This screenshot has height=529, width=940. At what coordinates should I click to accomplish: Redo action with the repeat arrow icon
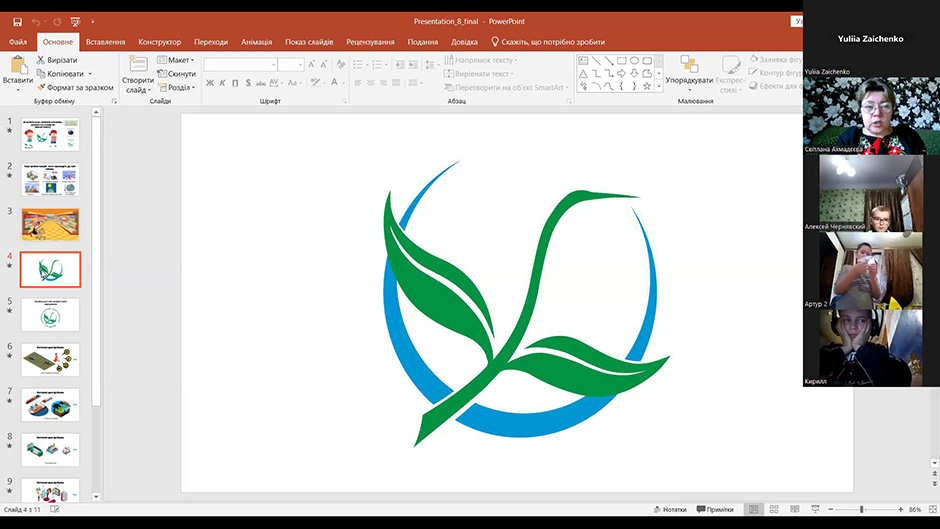57,22
